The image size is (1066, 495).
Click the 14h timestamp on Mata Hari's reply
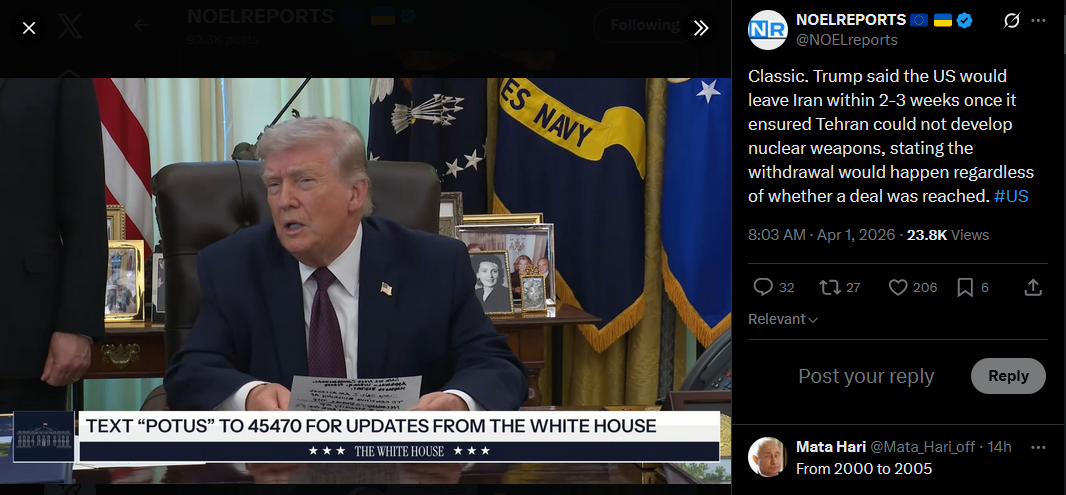pyautogui.click(x=999, y=447)
